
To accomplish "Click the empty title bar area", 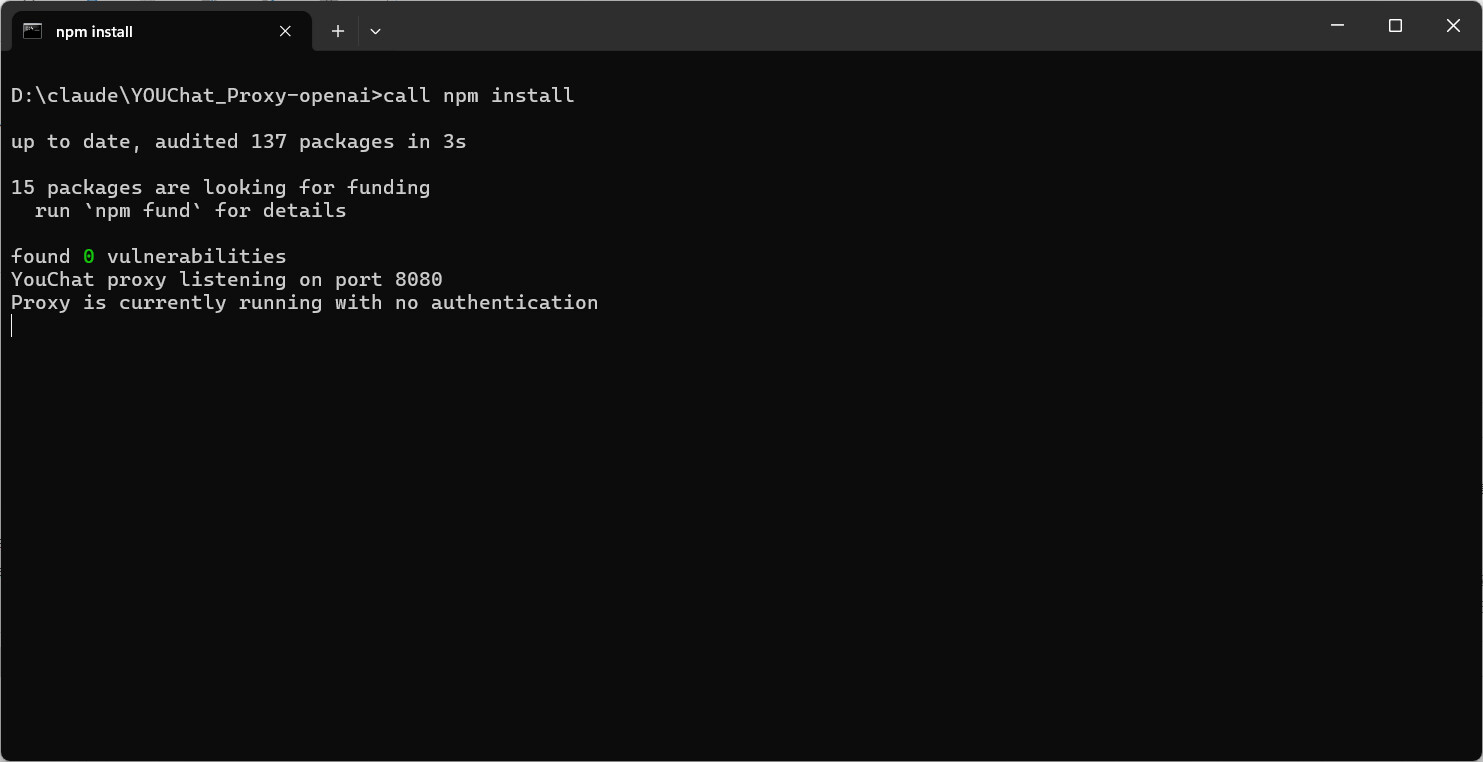I will 800,26.
